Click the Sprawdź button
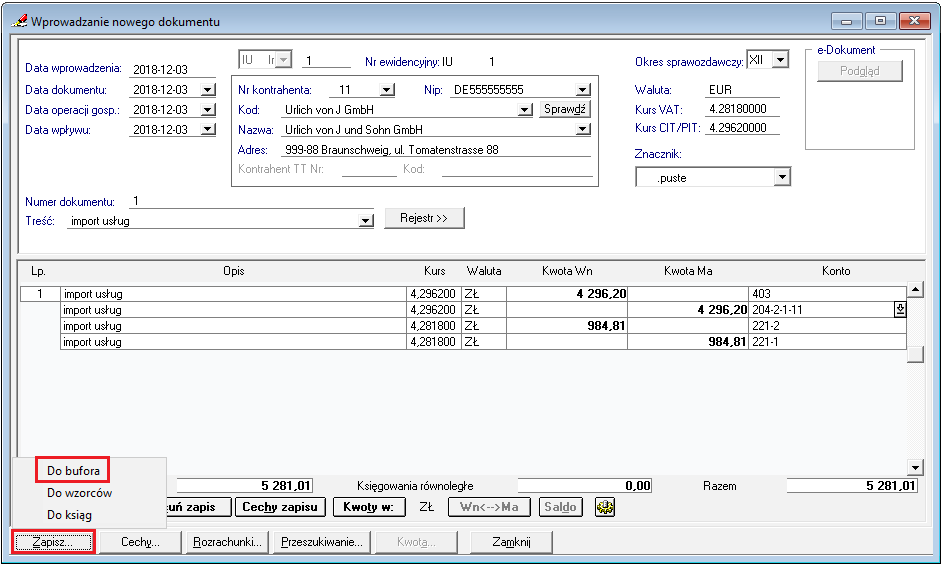The image size is (944, 566). (x=565, y=109)
